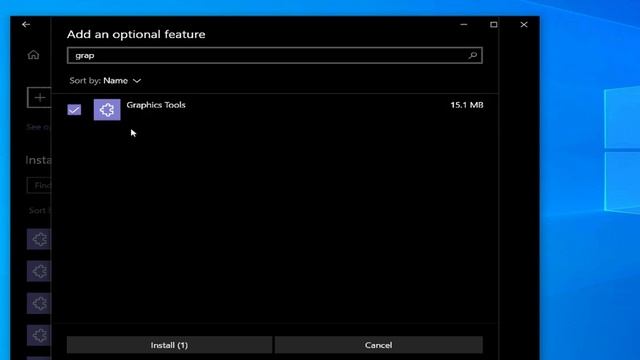Click the 15.1 MB size label
The width and height of the screenshot is (640, 360).
click(467, 105)
